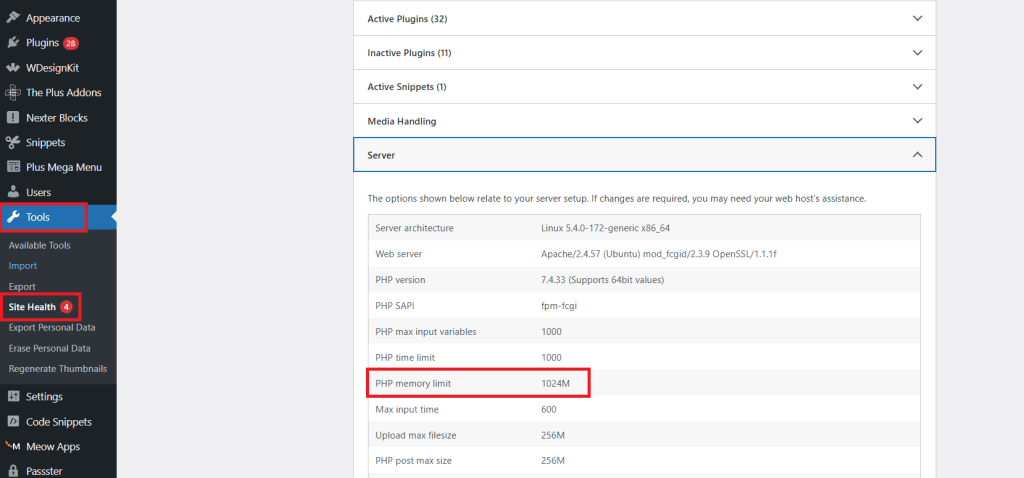Open the Code Snippets menu
1024x478 pixels.
point(58,422)
